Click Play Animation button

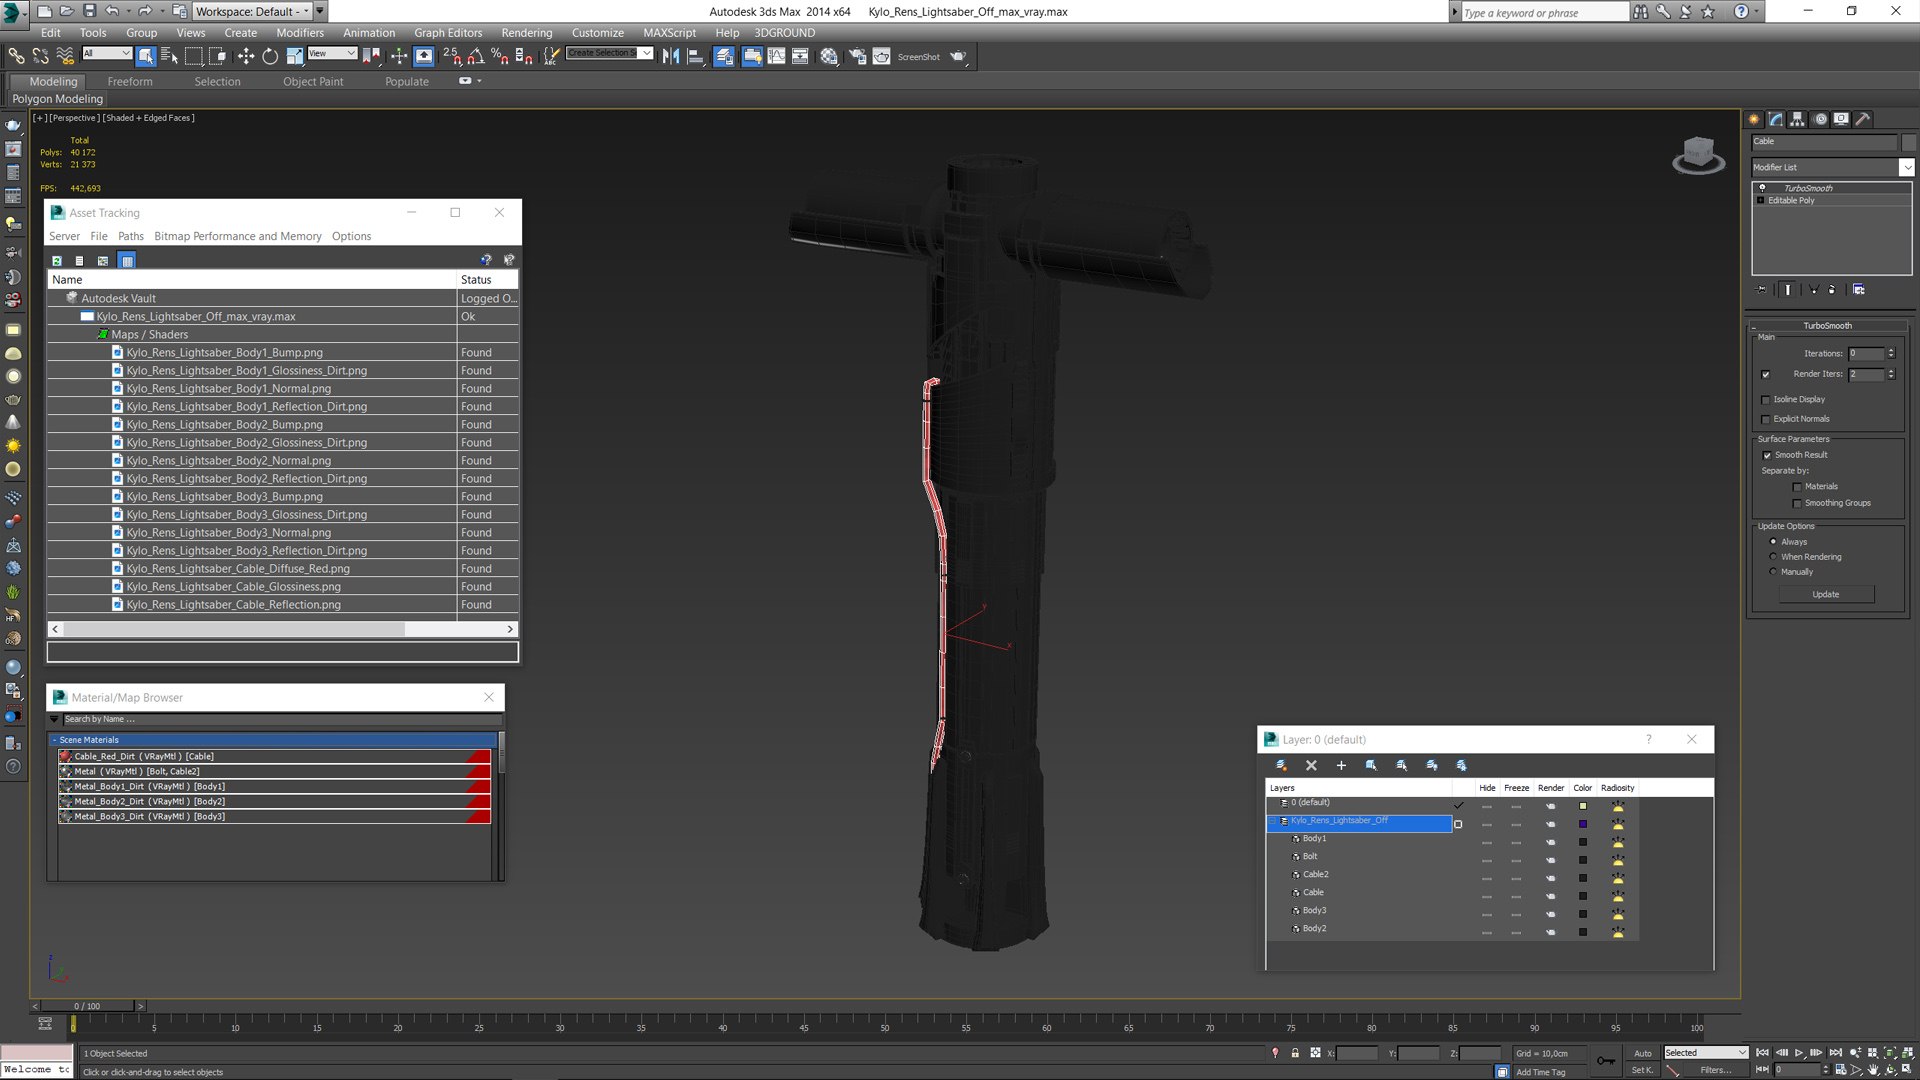click(x=1799, y=1053)
